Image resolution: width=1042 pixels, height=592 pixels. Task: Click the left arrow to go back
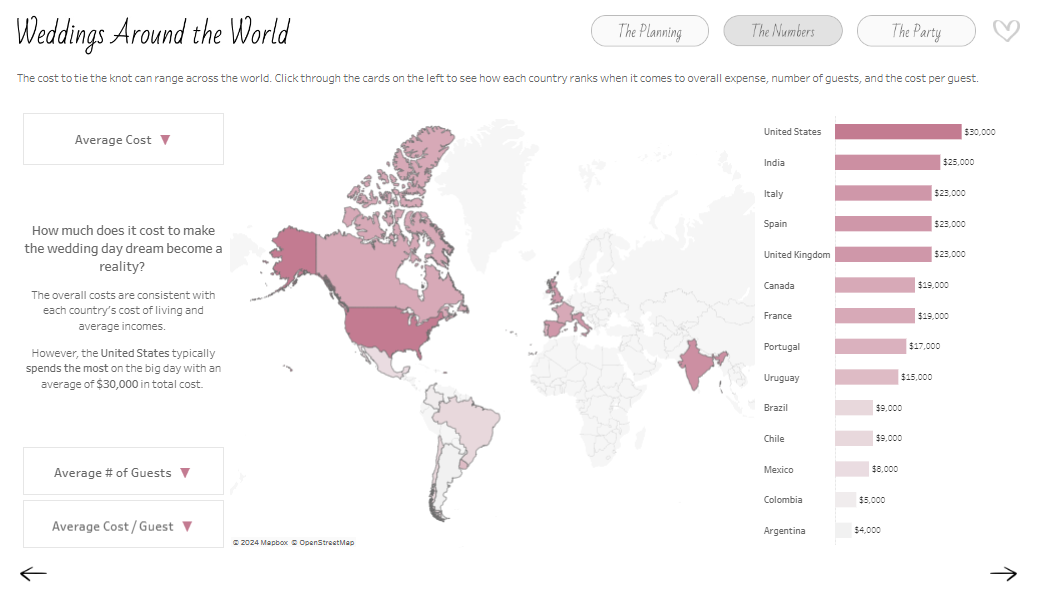pos(33,574)
